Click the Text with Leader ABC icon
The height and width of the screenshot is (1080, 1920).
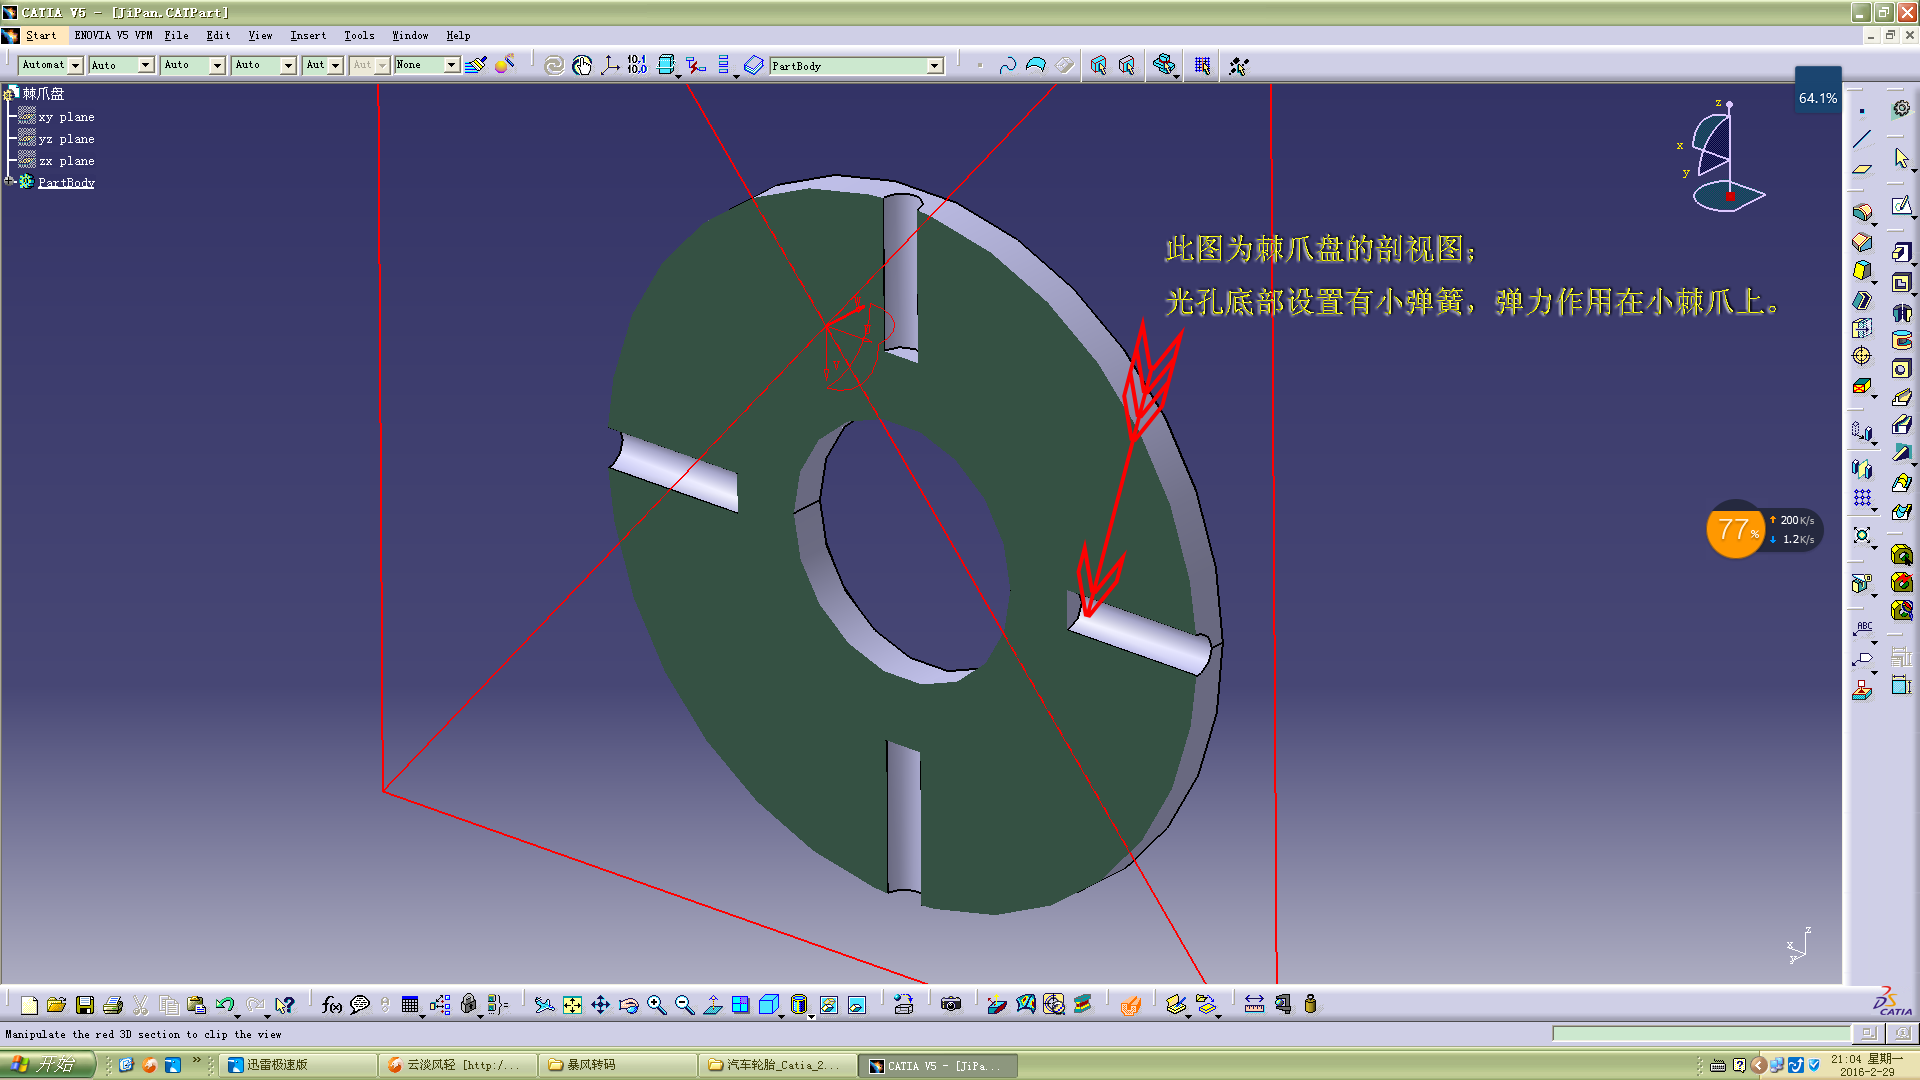pos(1862,629)
